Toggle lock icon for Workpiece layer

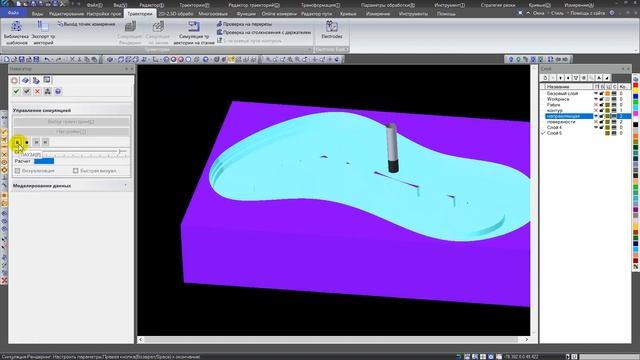(x=602, y=99)
